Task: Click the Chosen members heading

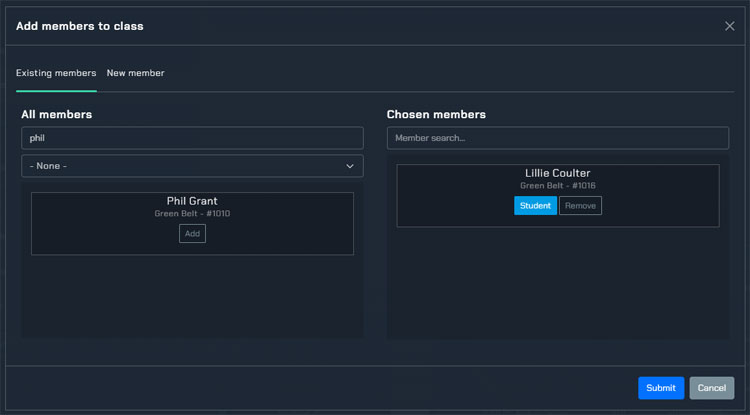Action: coord(436,115)
